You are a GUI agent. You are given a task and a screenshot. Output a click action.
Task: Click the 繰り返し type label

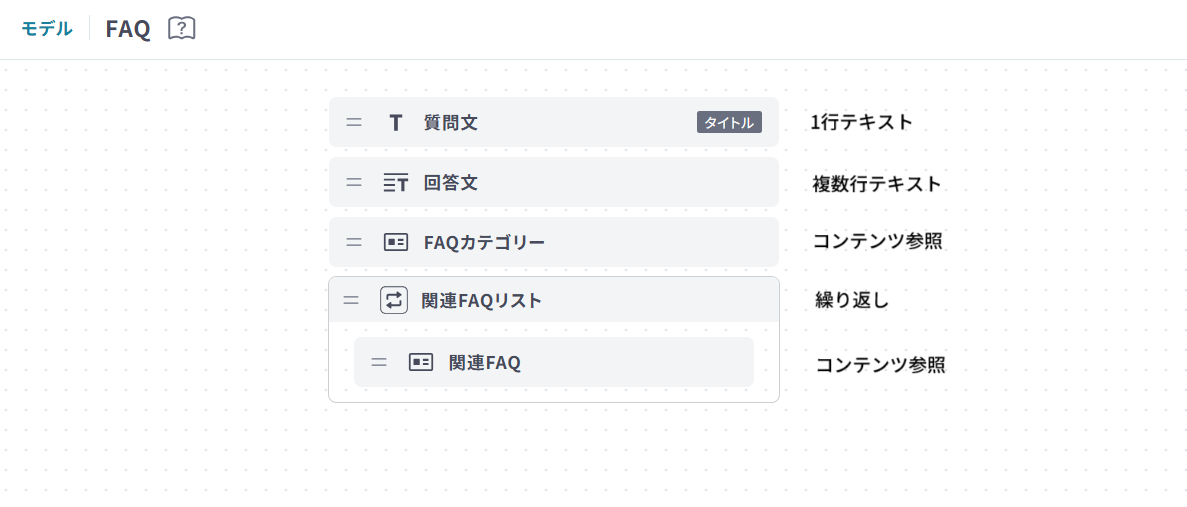(x=852, y=300)
